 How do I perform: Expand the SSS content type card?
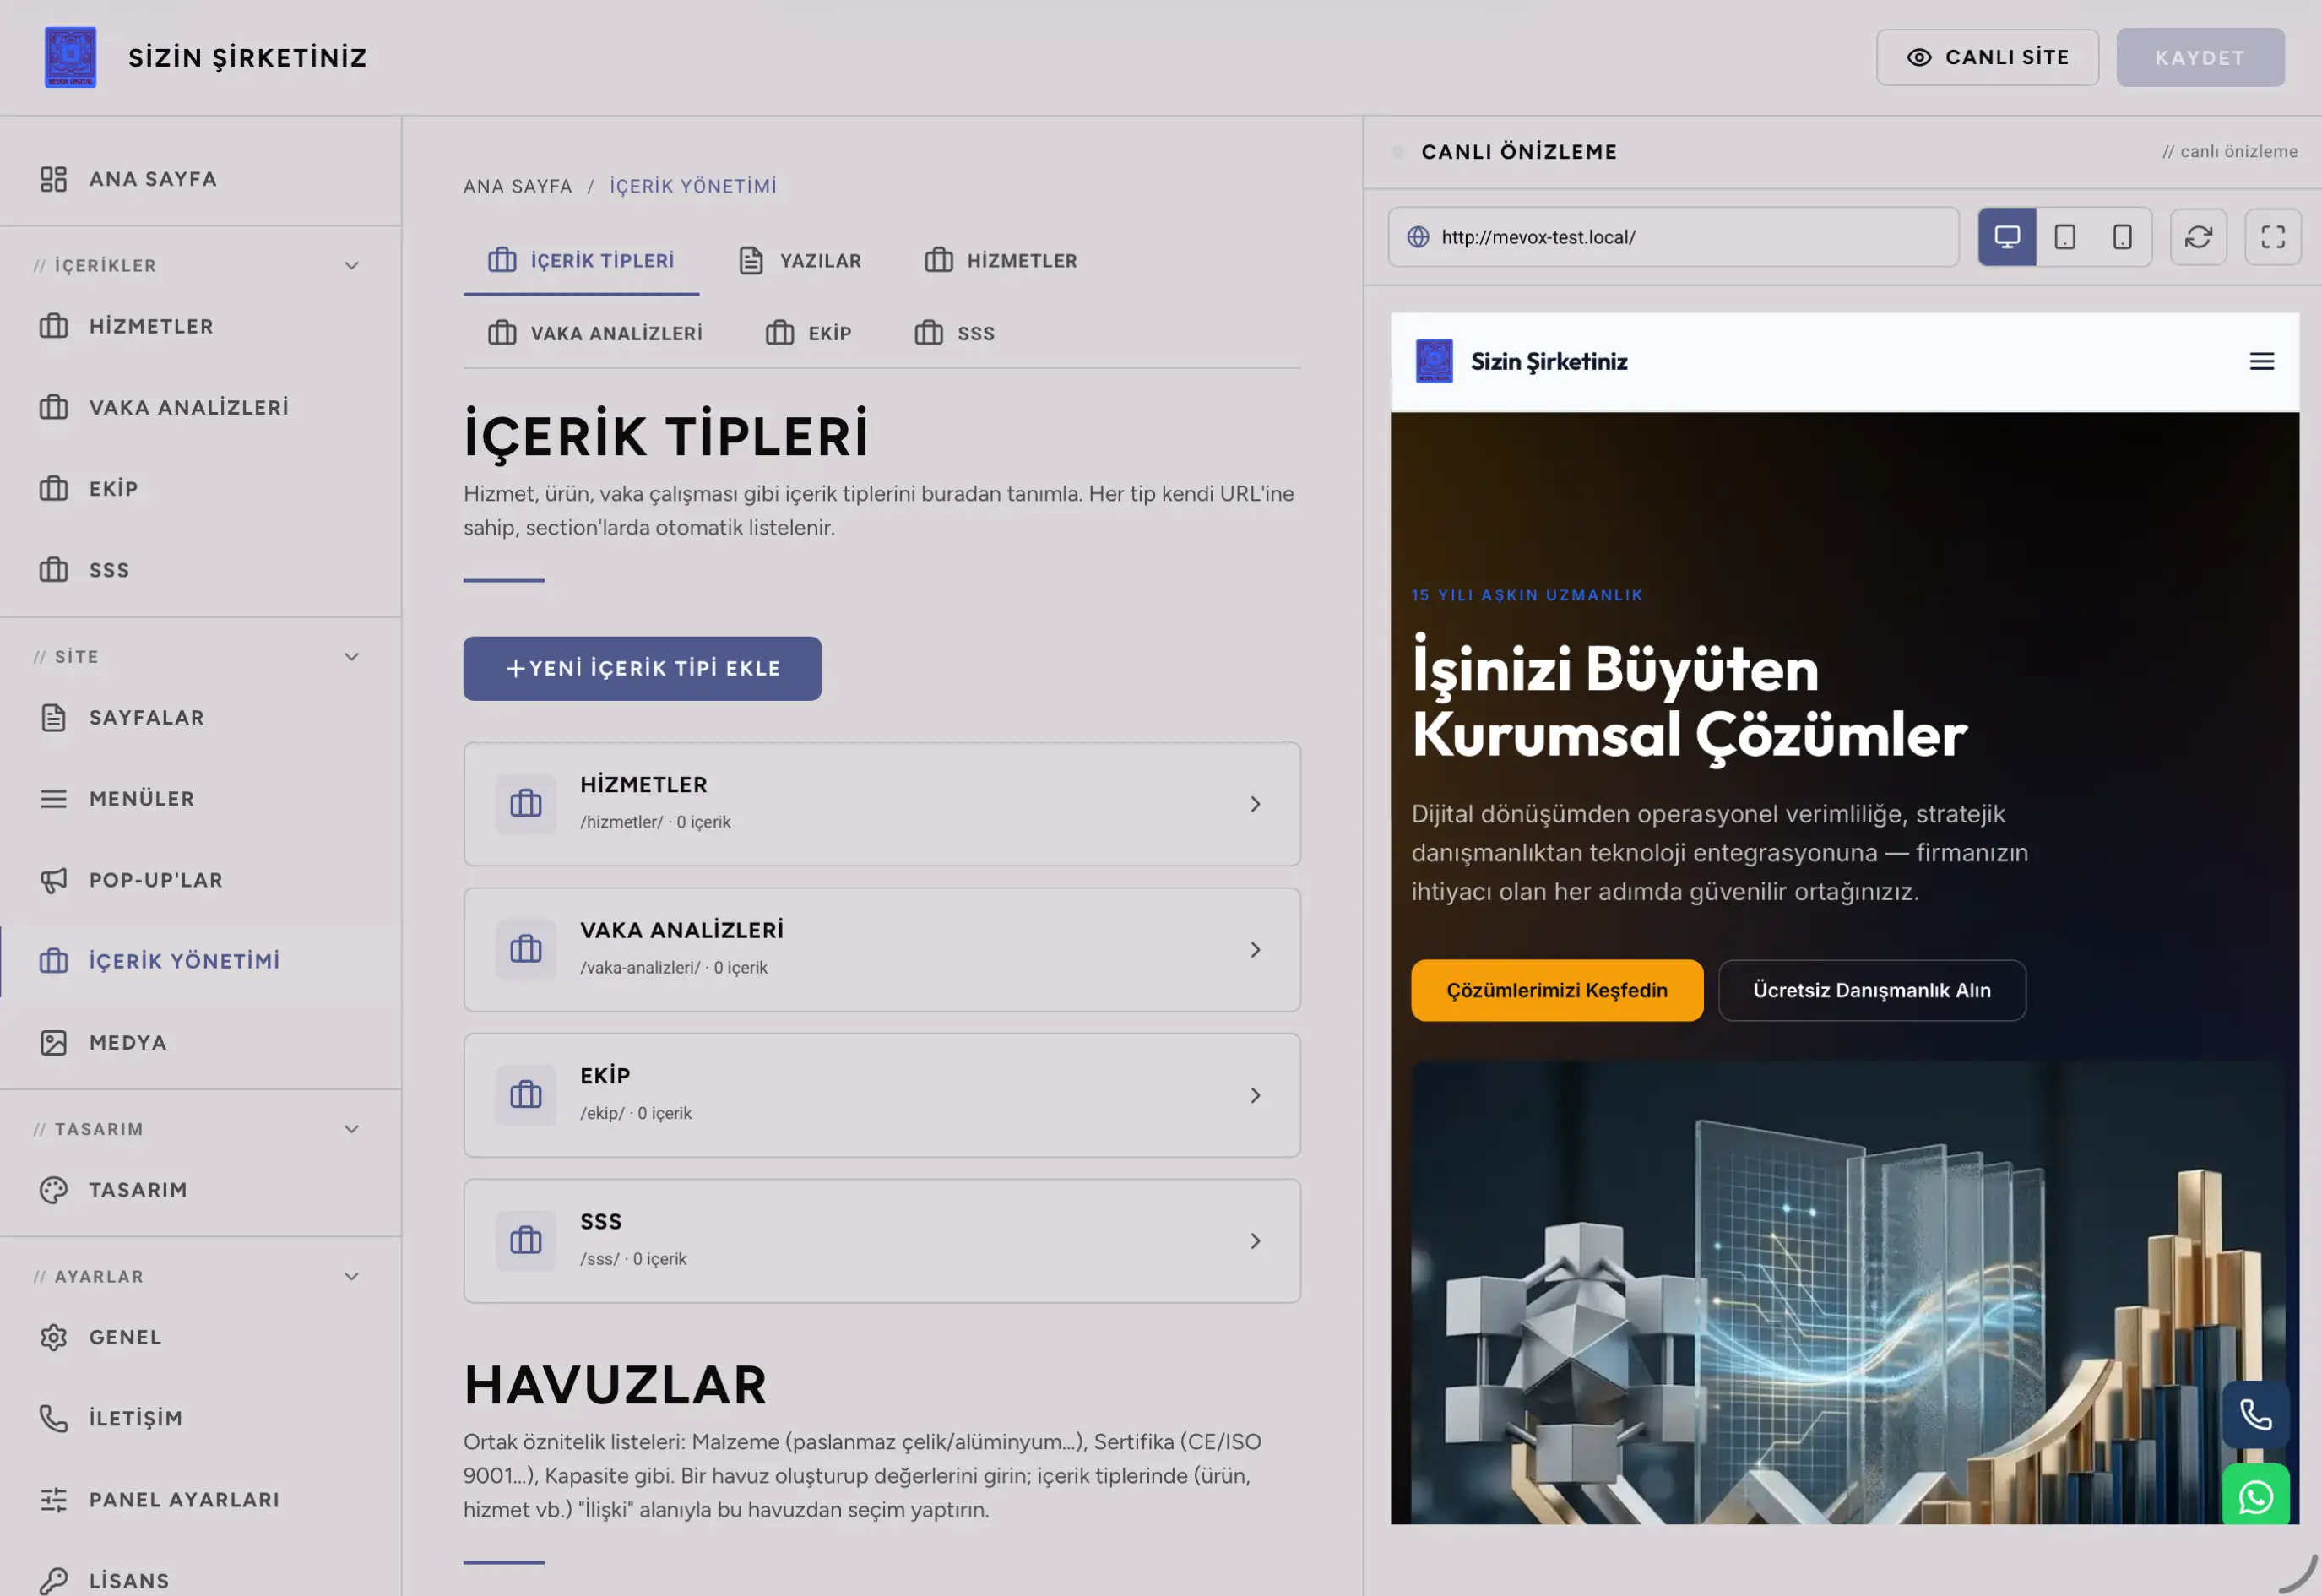[881, 1241]
